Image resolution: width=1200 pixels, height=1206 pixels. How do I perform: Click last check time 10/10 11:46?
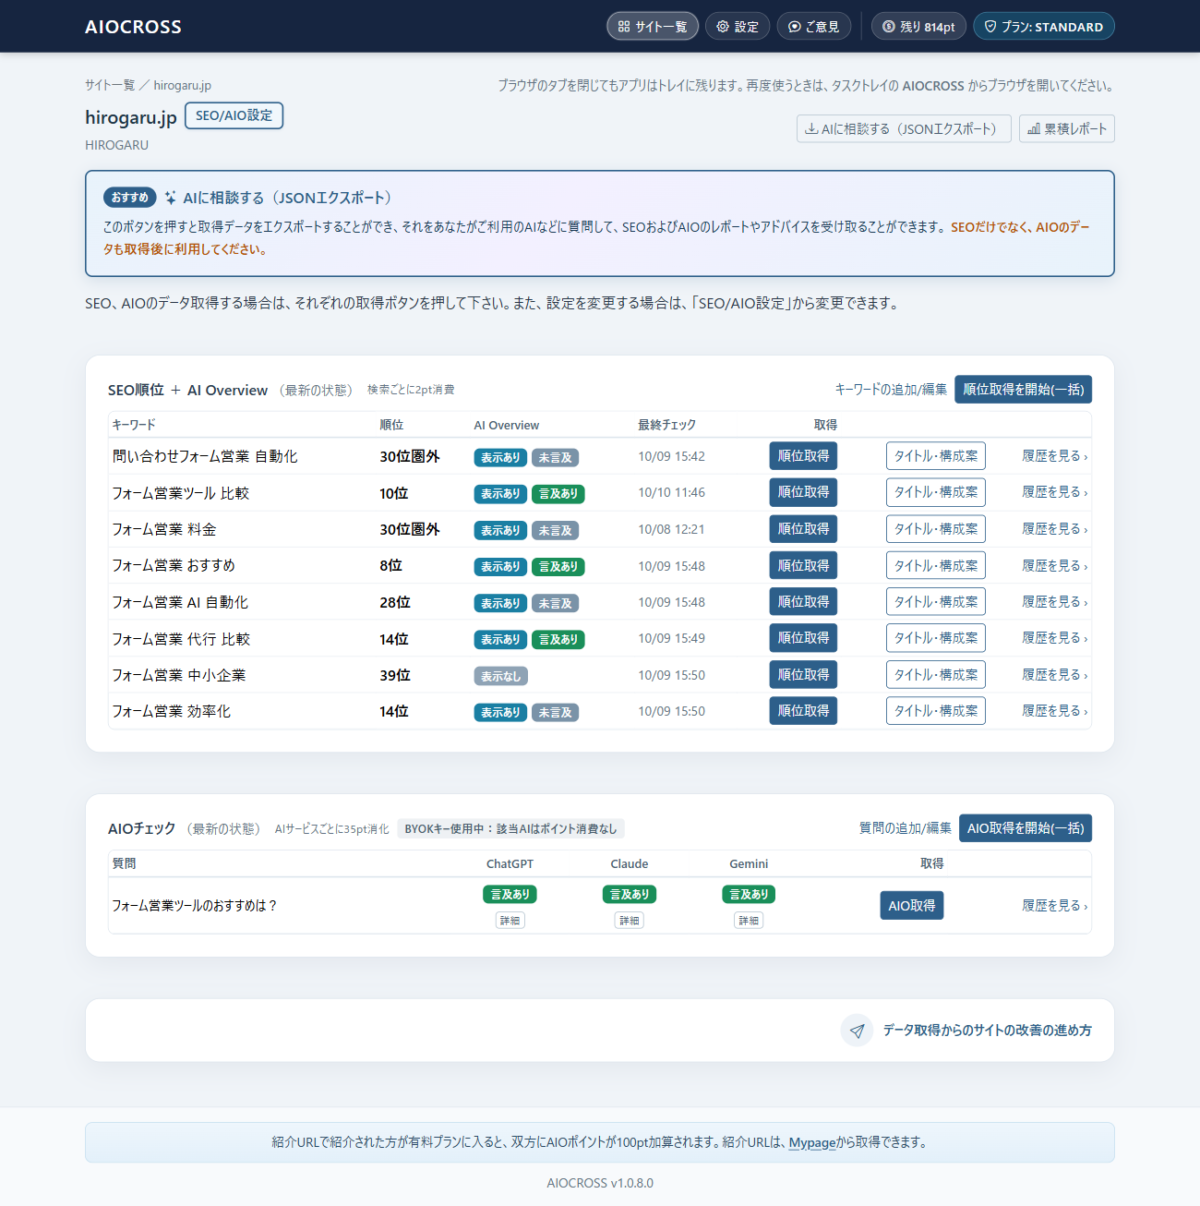[671, 492]
